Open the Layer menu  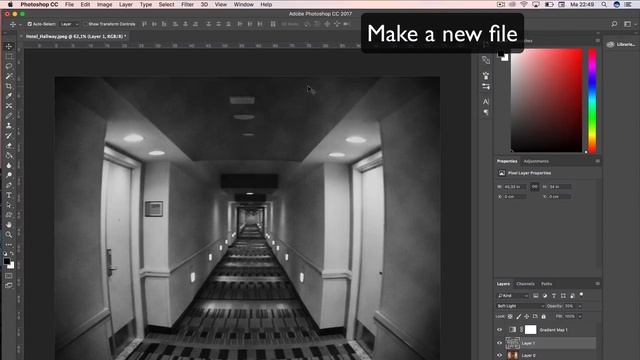click(x=126, y=4)
